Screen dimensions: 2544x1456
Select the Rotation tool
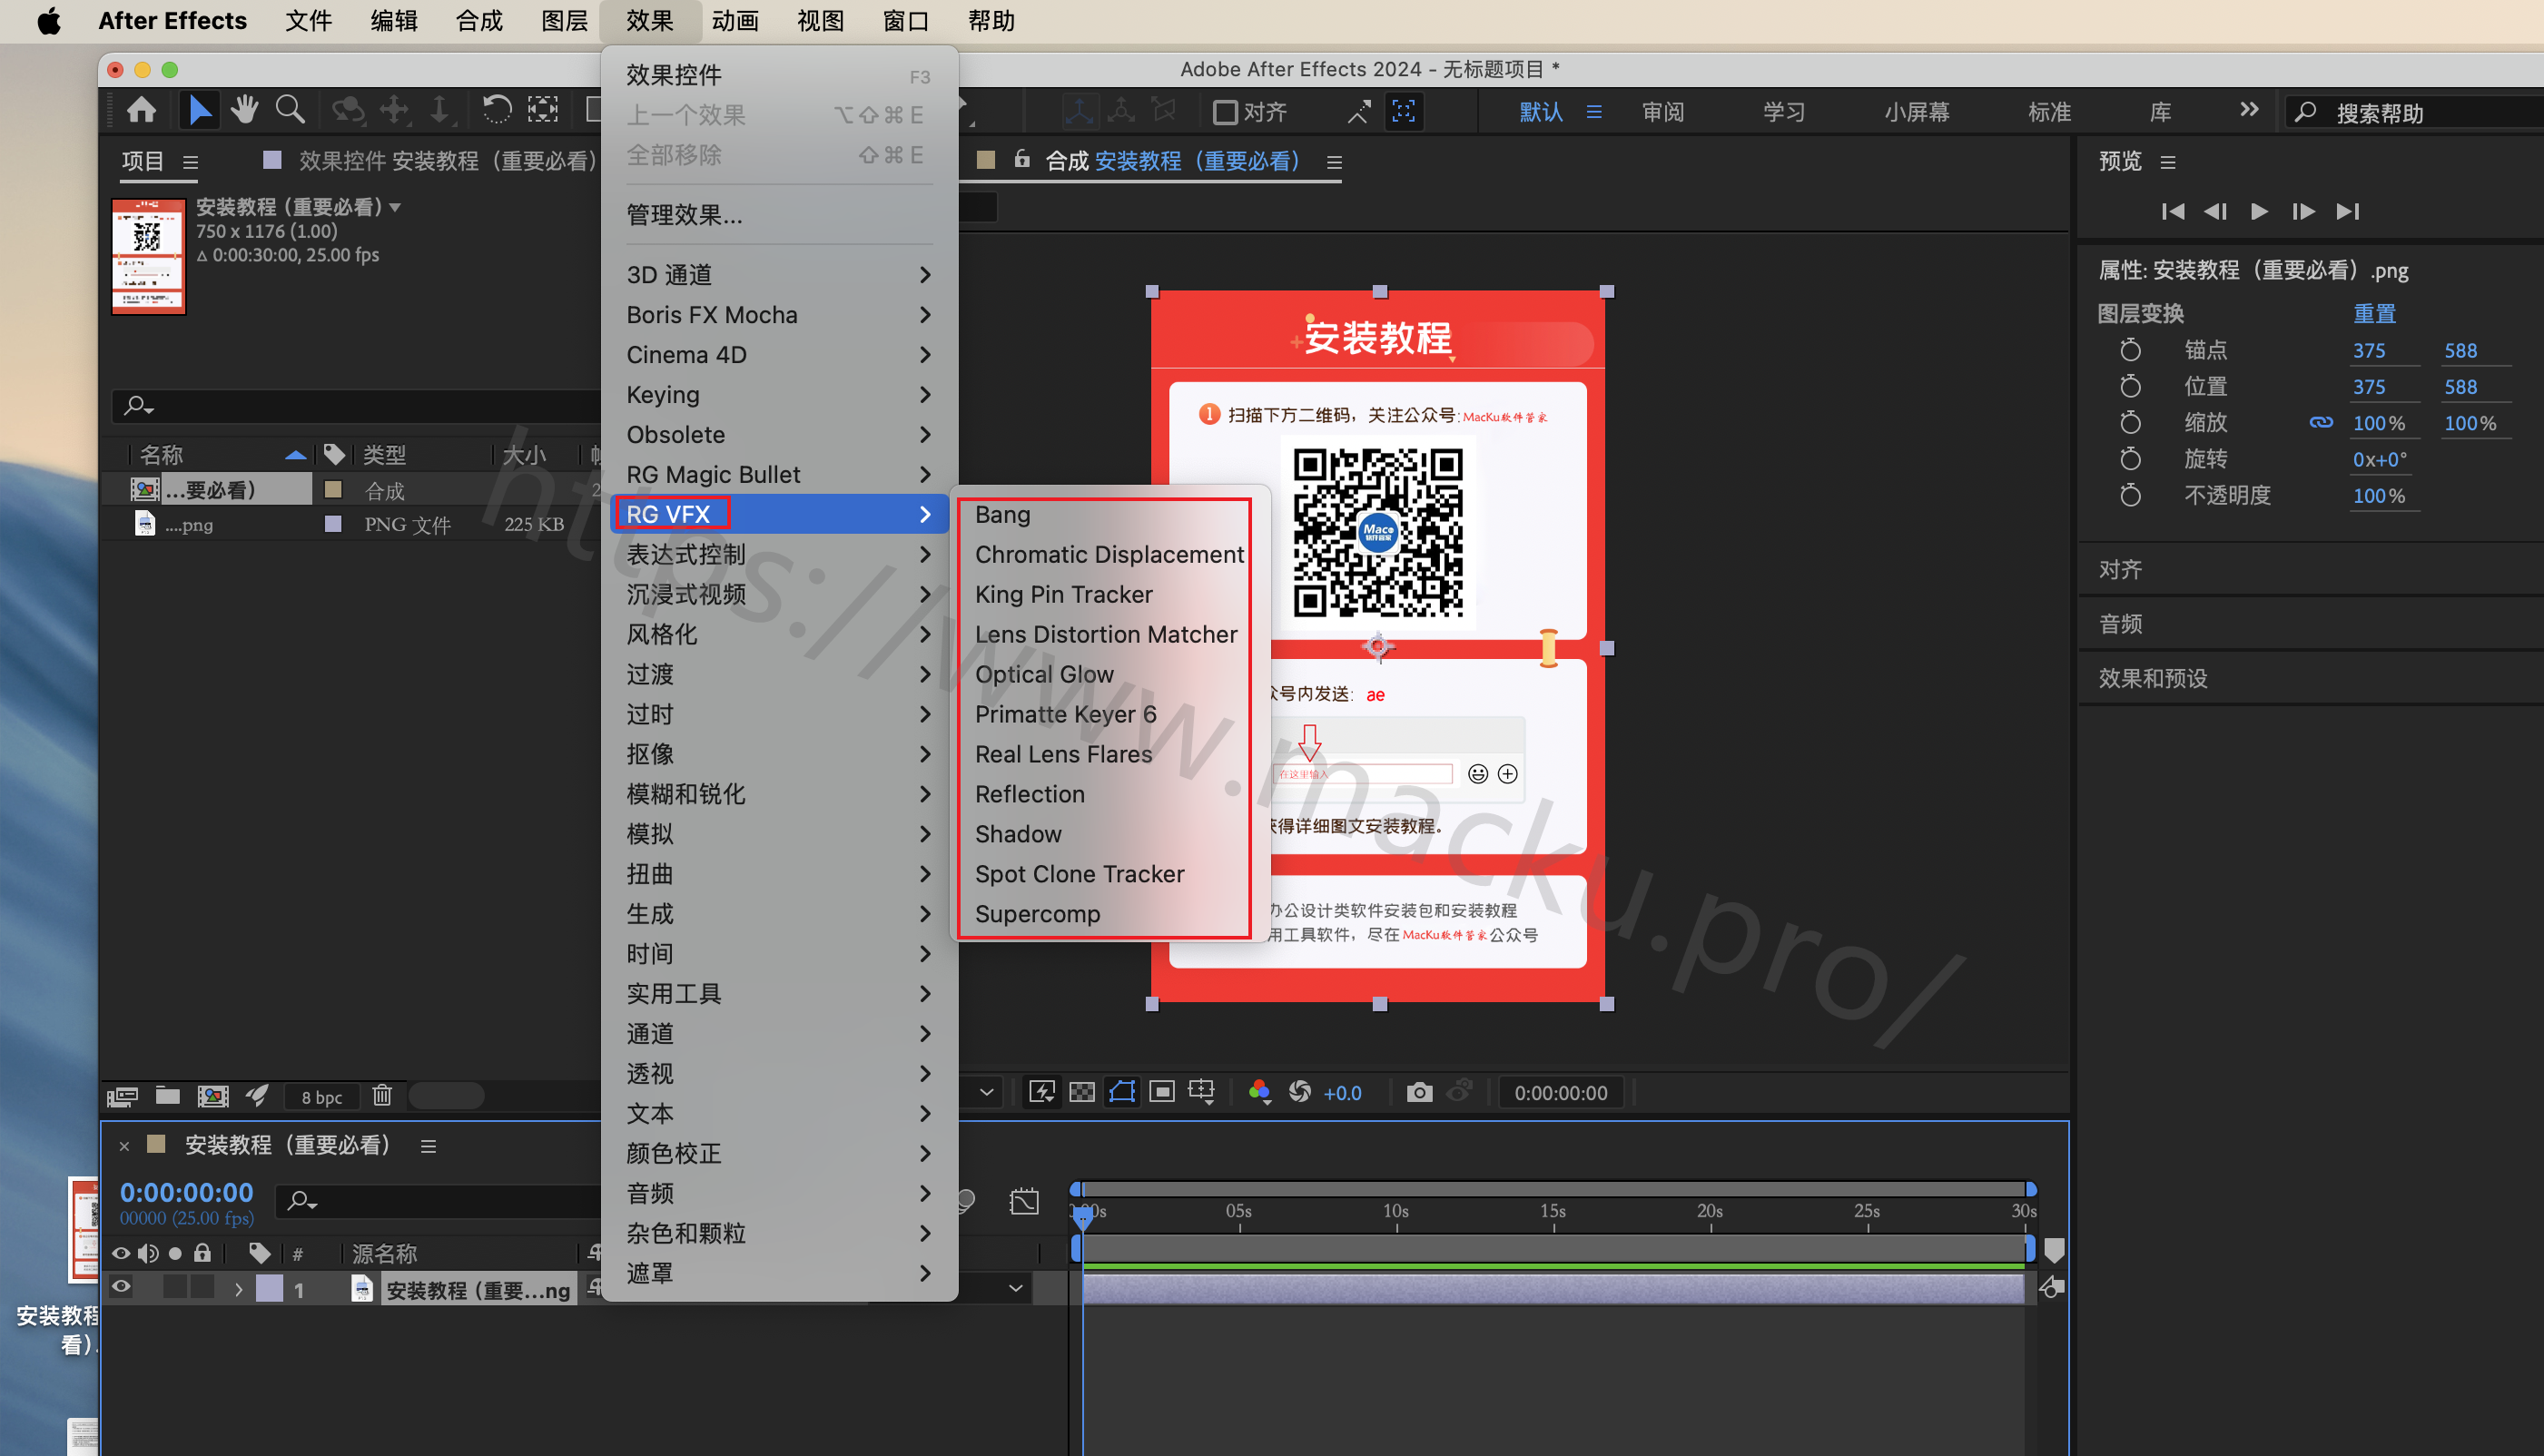[x=496, y=110]
